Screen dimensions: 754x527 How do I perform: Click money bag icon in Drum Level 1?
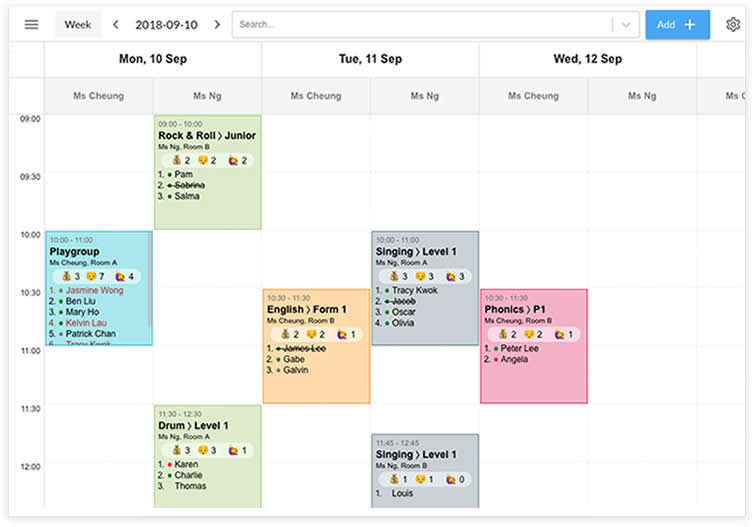click(177, 451)
